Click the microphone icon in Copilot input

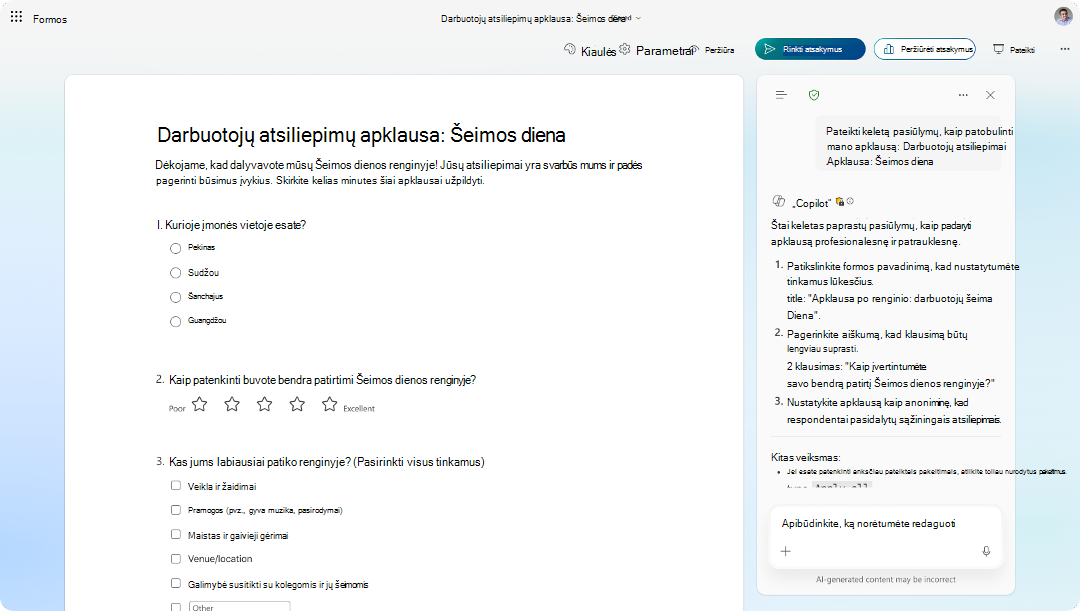(x=986, y=551)
